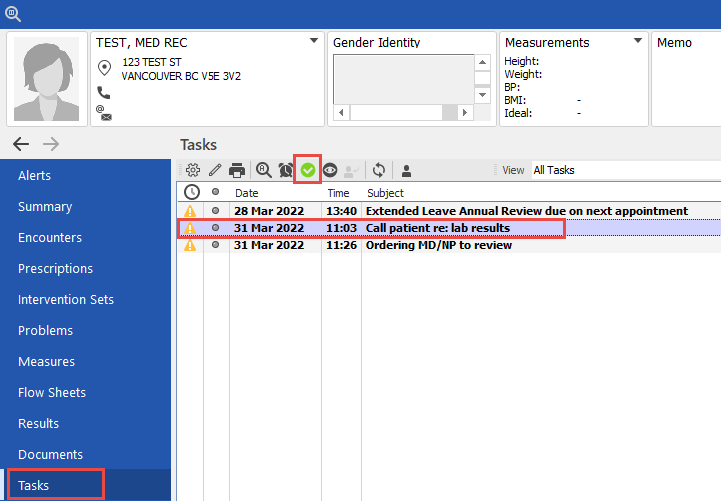Click the alarm clock reminder icon
The height and width of the screenshot is (501, 721).
tap(286, 170)
